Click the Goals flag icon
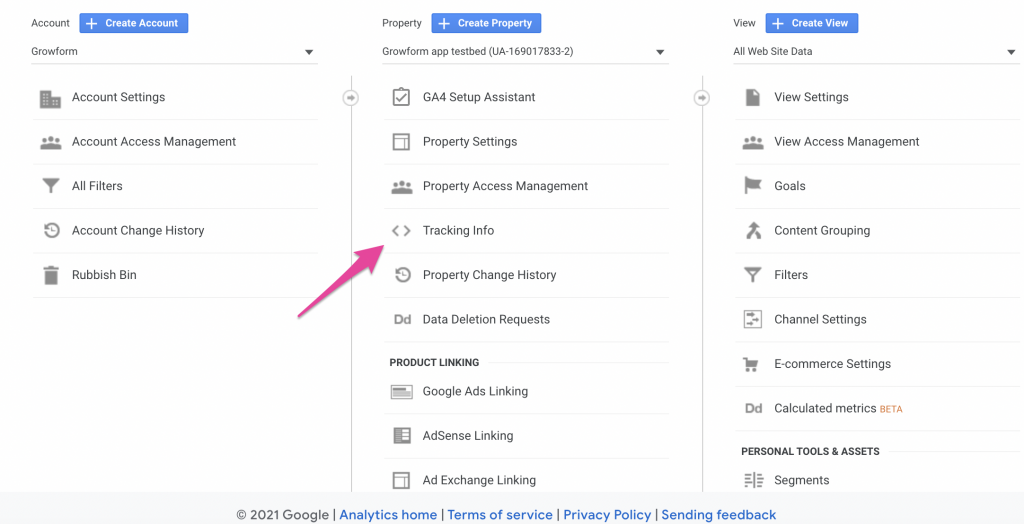This screenshot has height=524, width=1024. pyautogui.click(x=753, y=186)
